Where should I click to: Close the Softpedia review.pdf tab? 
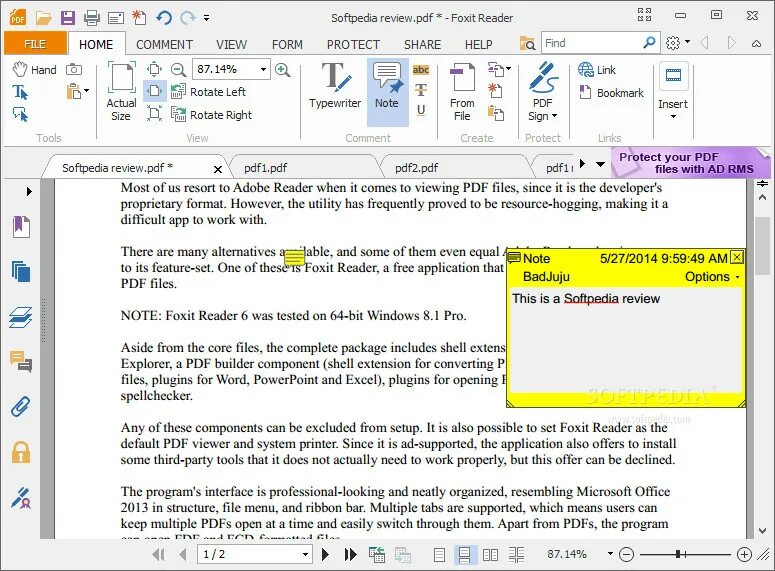point(217,170)
